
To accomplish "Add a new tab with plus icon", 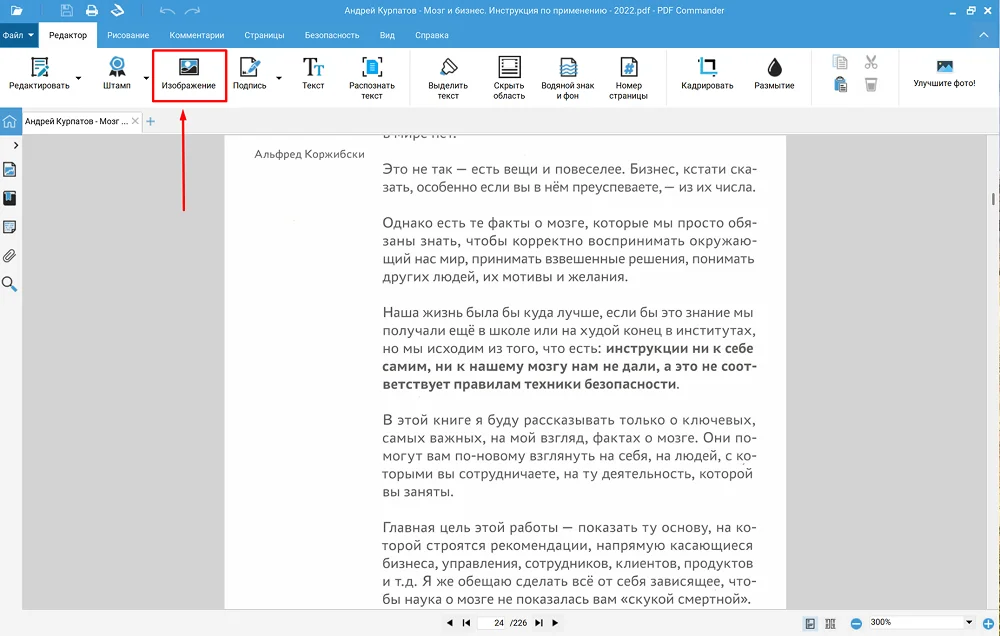I will point(151,121).
